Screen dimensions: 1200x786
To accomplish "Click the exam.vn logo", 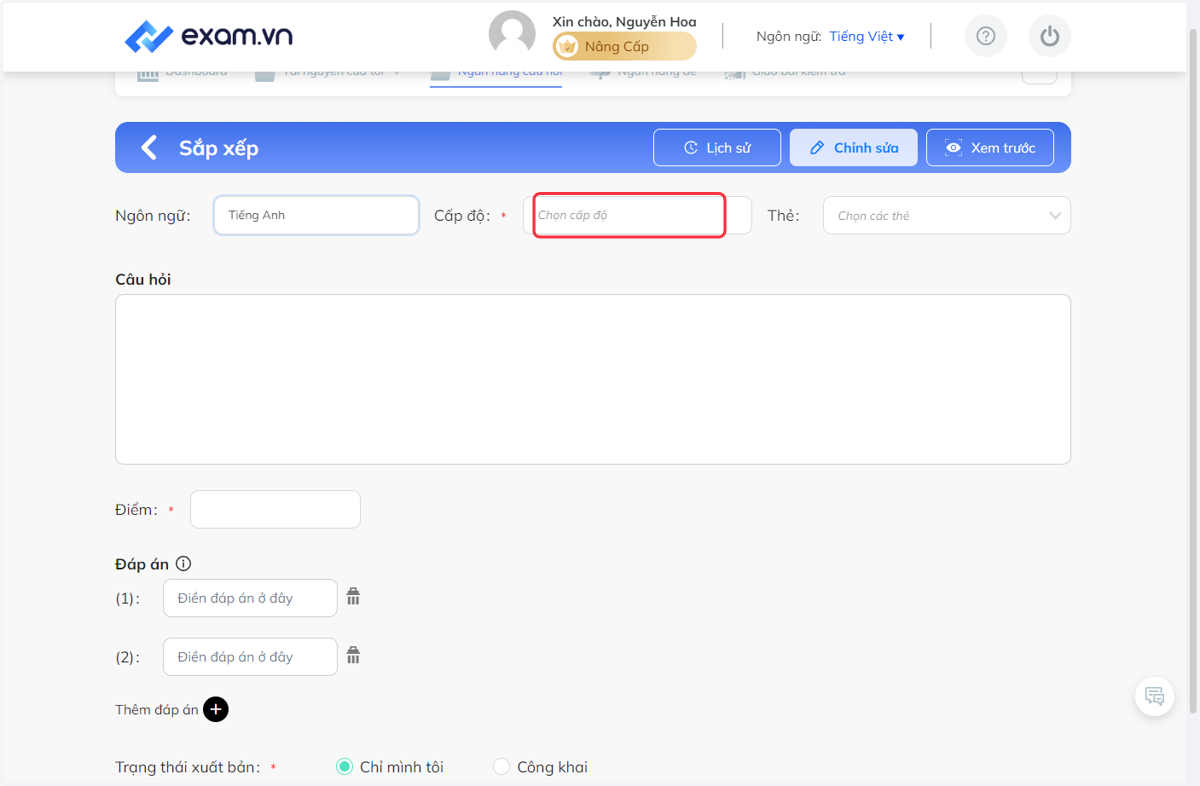I will (208, 37).
